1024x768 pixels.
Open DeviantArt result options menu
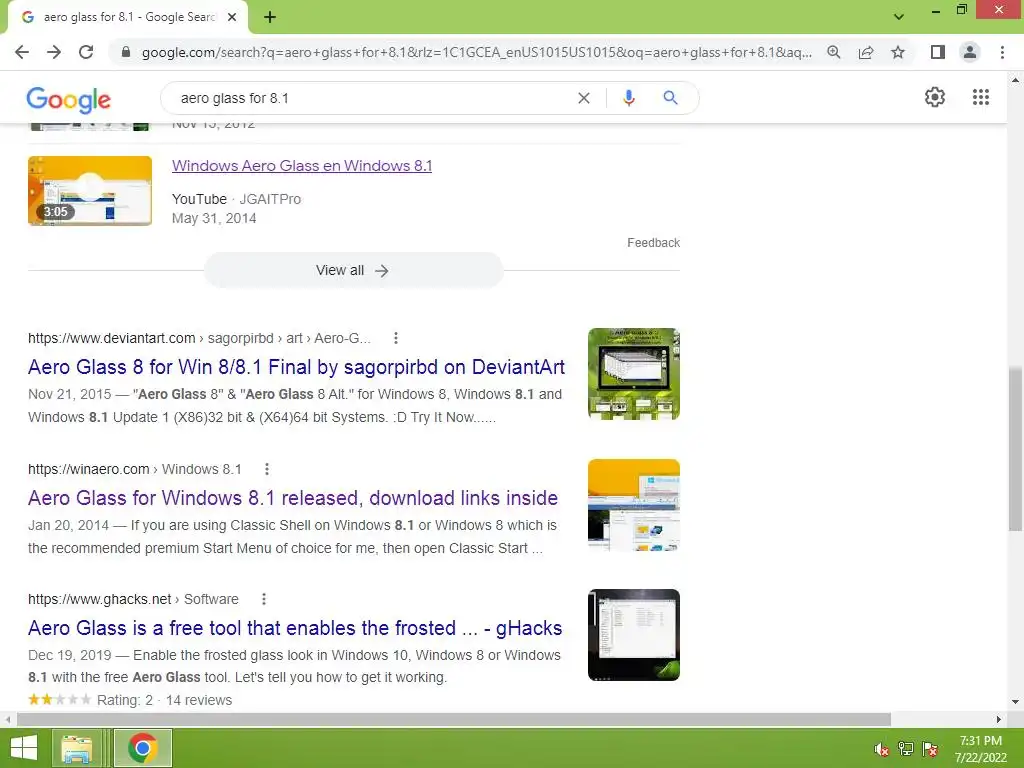click(396, 338)
